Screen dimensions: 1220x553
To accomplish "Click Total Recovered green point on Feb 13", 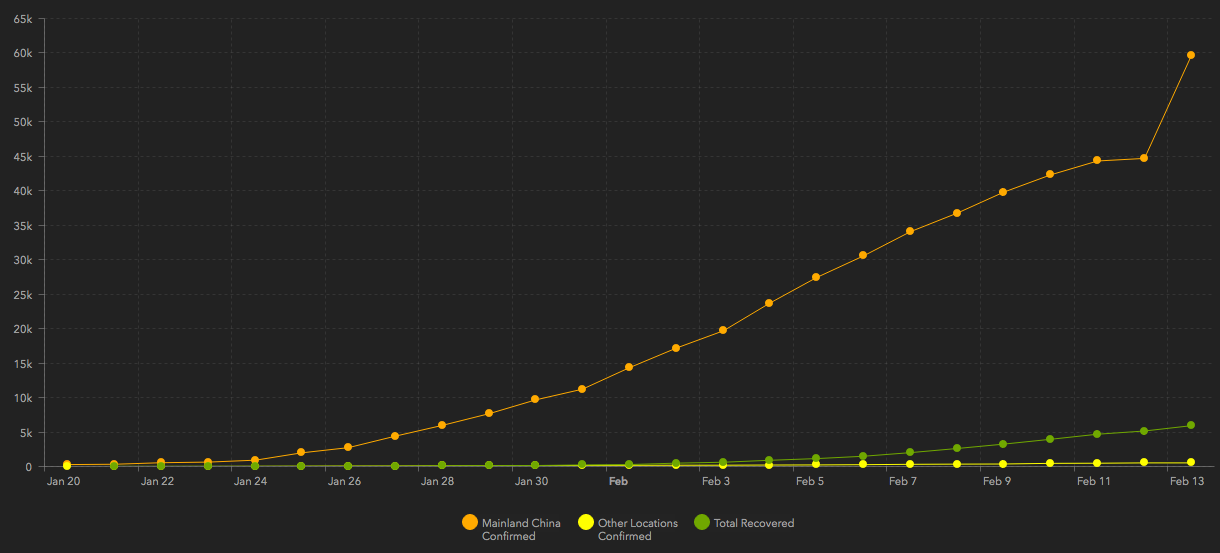I will [1190, 425].
